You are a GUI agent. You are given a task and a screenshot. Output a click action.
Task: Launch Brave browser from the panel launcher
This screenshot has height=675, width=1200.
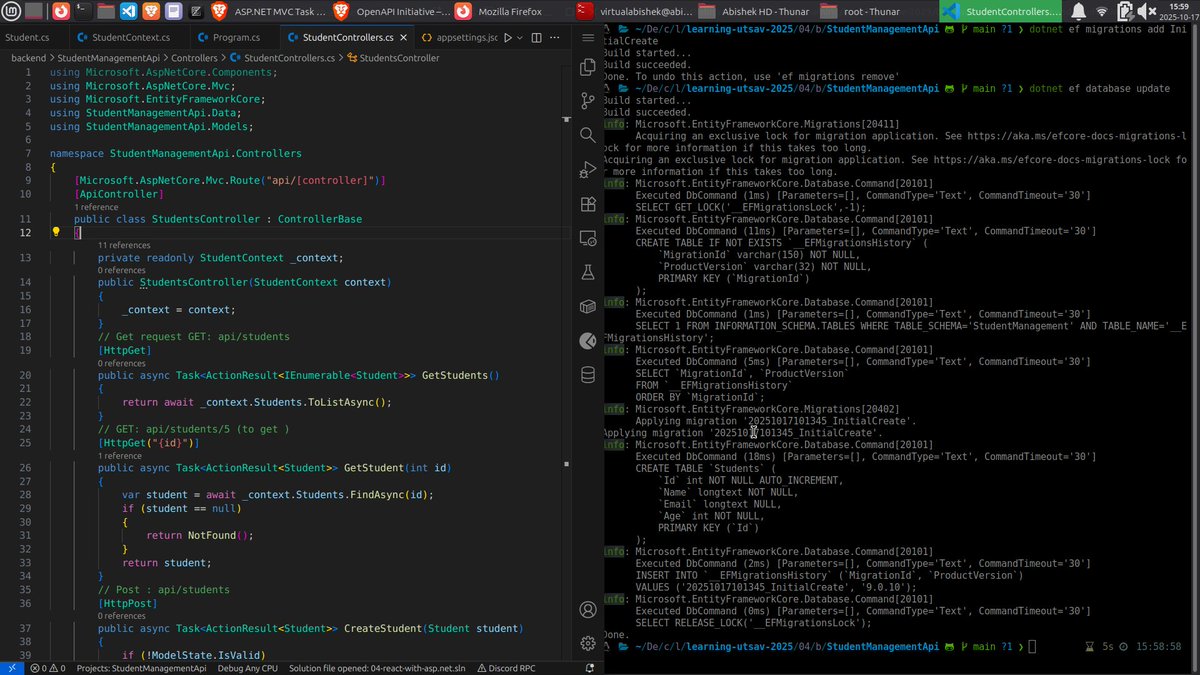coord(151,12)
